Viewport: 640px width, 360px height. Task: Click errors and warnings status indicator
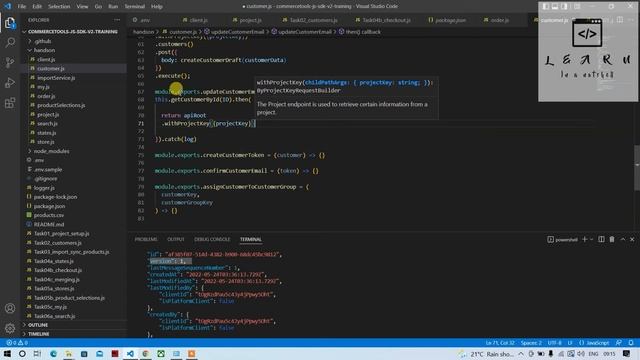tap(17, 343)
